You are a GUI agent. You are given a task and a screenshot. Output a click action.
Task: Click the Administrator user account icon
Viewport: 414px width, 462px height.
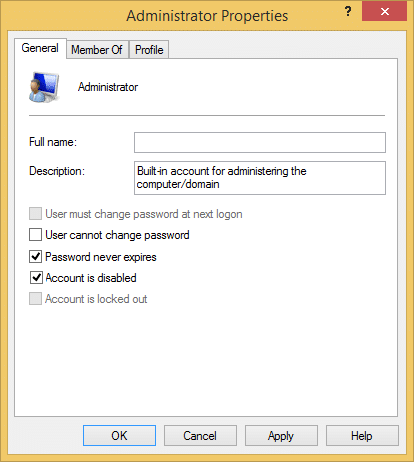[44, 87]
